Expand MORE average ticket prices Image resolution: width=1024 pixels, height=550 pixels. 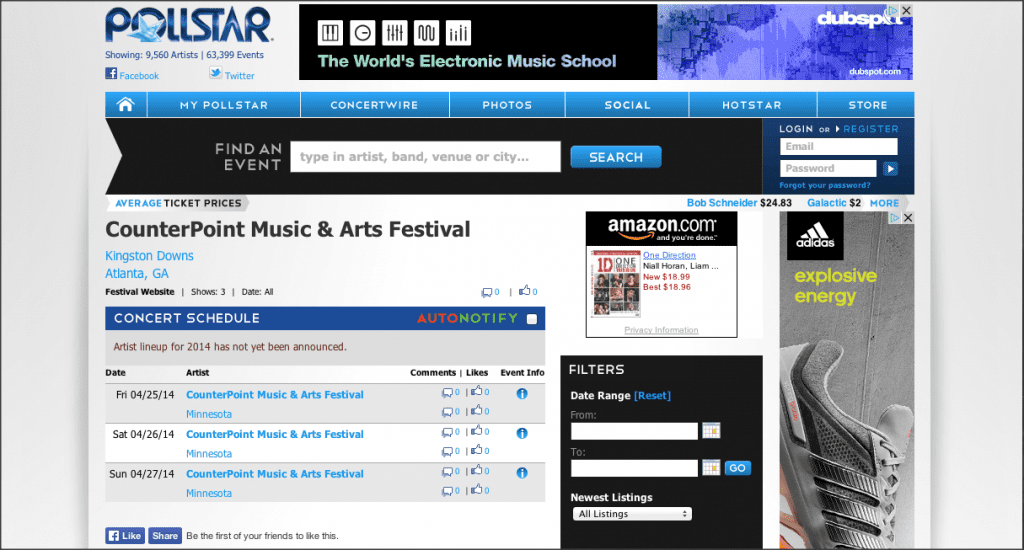[884, 203]
